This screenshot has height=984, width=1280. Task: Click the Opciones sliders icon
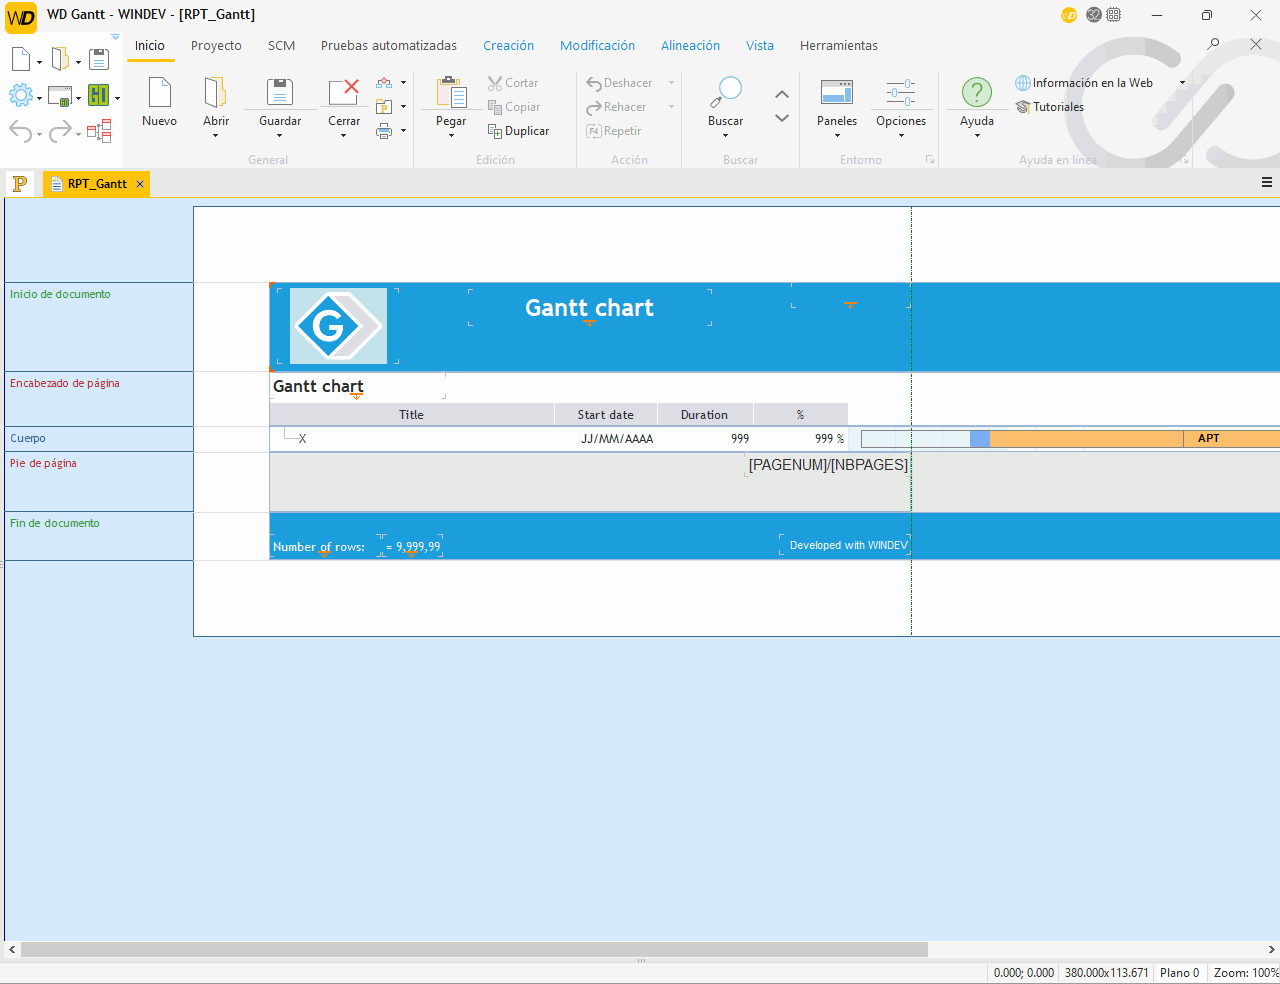tap(901, 92)
